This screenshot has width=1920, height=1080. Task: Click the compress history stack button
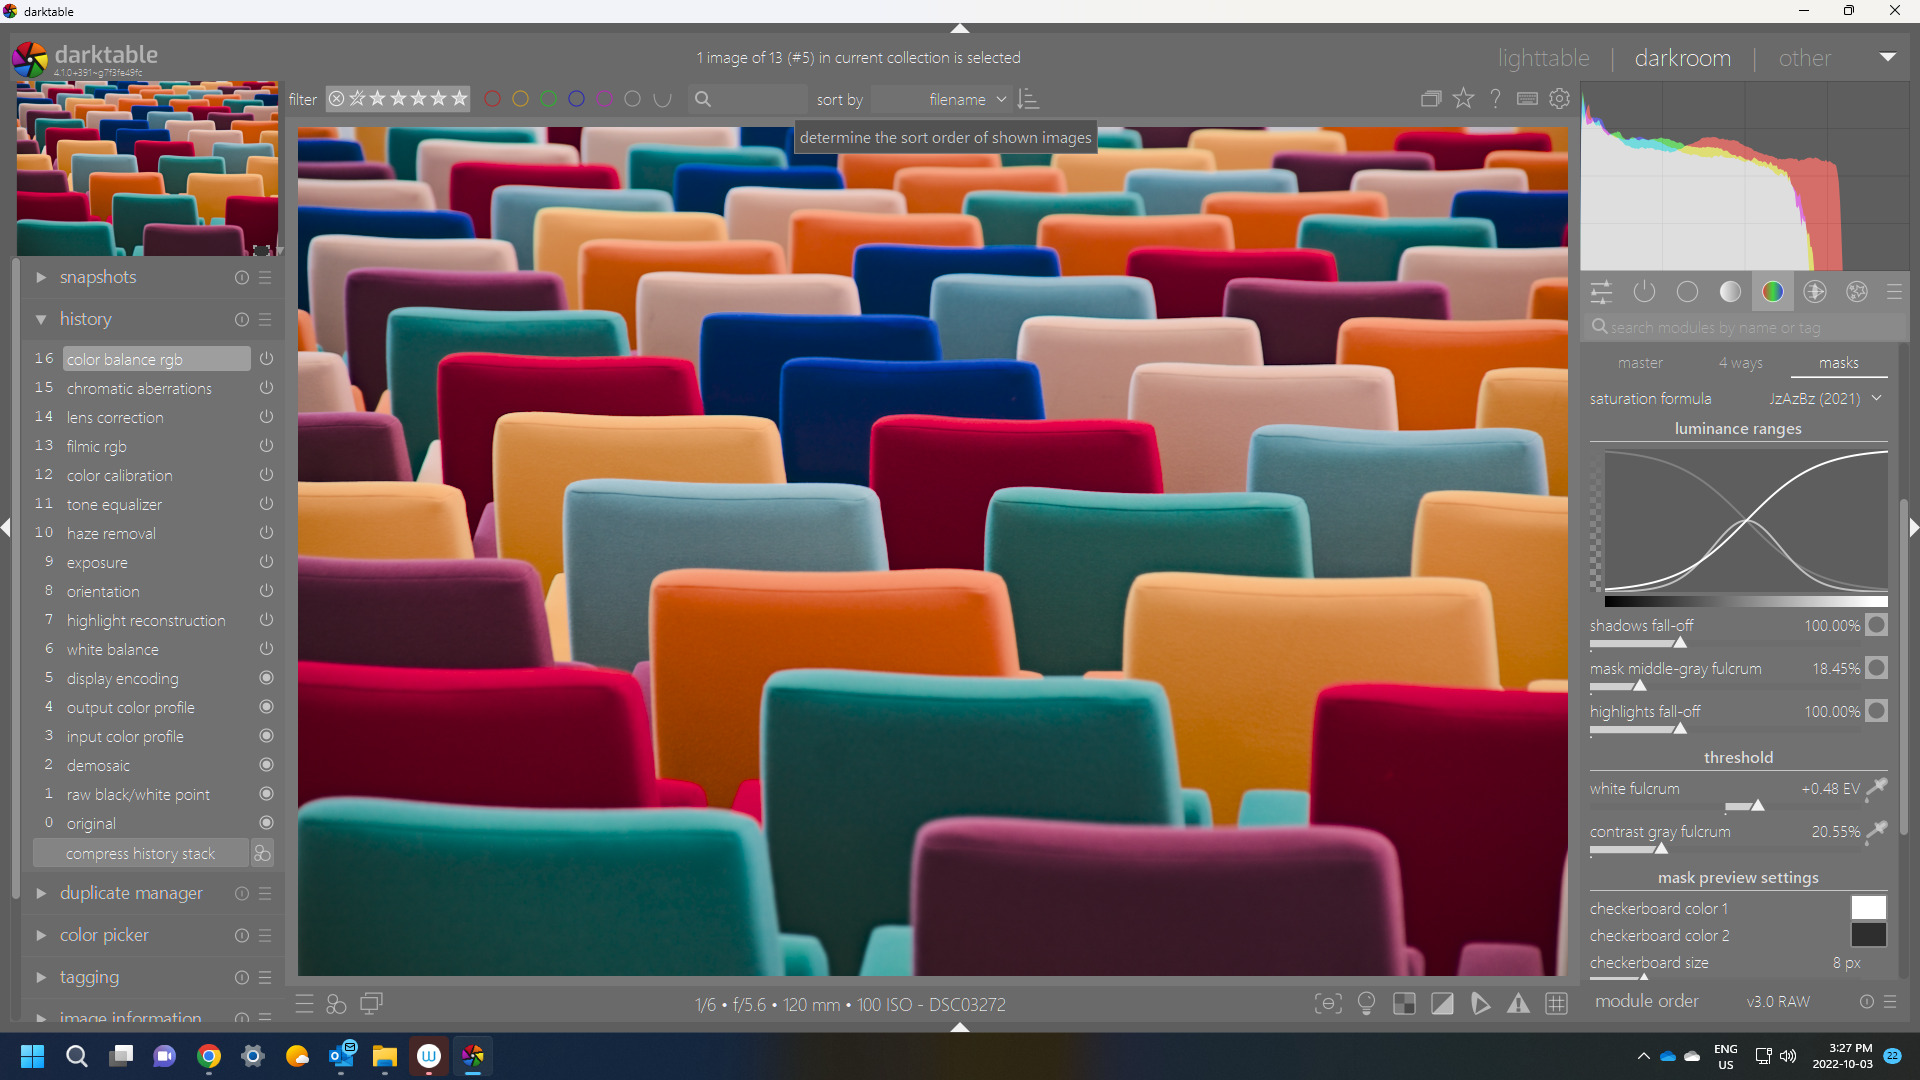(x=140, y=853)
